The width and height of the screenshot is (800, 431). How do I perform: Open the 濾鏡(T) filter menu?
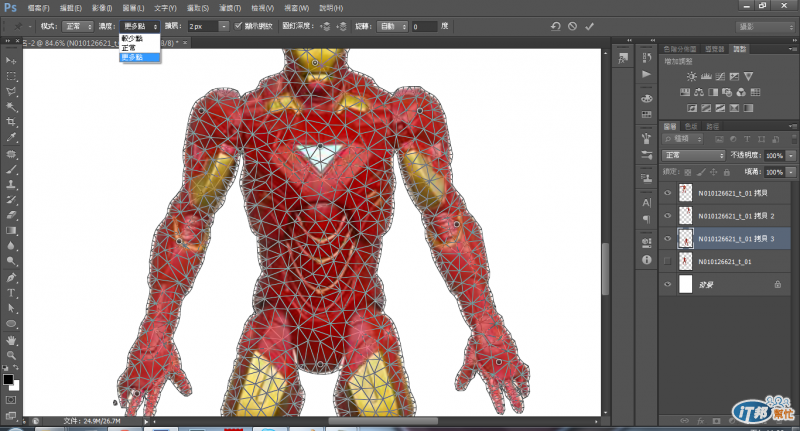pyautogui.click(x=230, y=8)
